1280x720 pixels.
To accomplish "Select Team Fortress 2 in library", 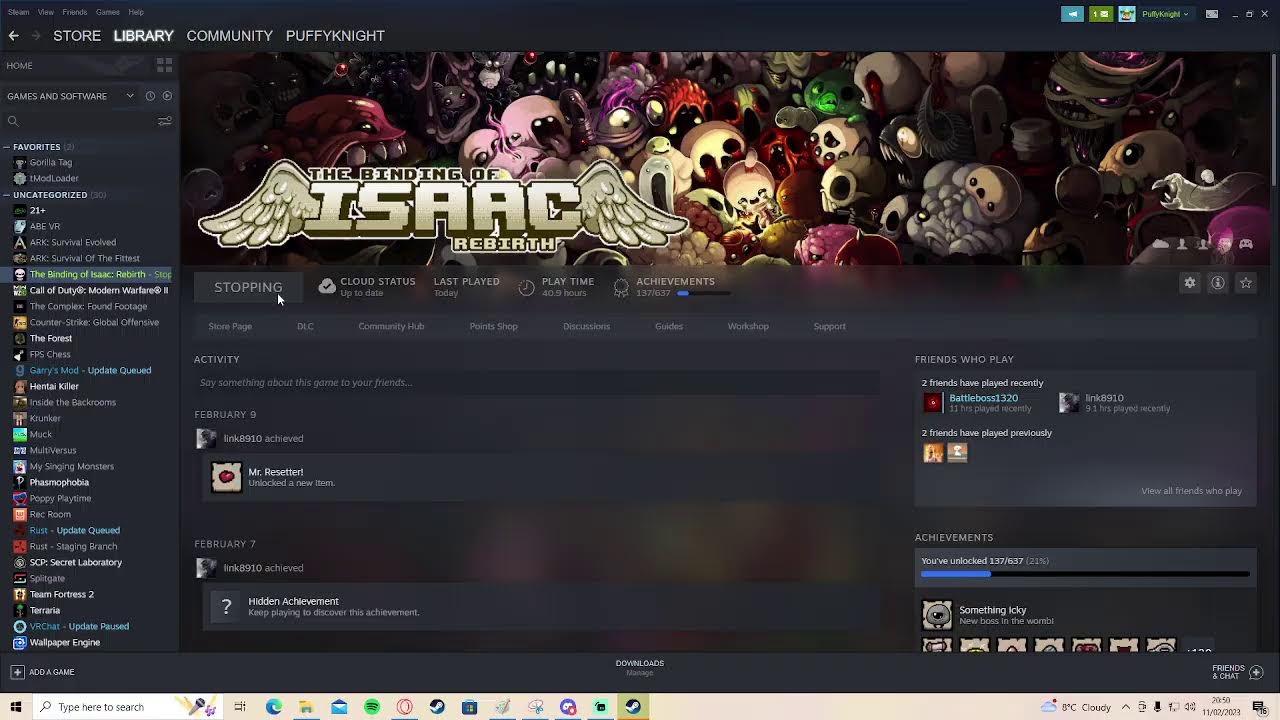I will click(62, 594).
